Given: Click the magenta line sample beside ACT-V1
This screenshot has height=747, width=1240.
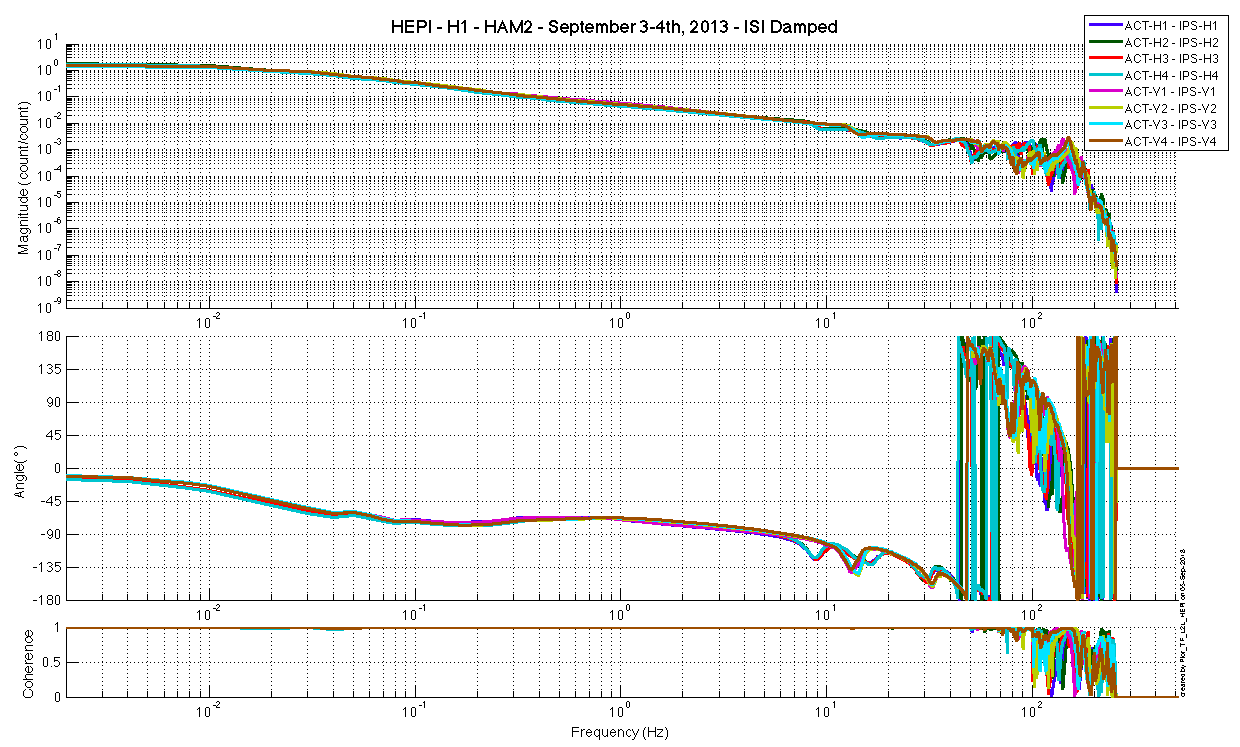Looking at the screenshot, I should 1104,92.
